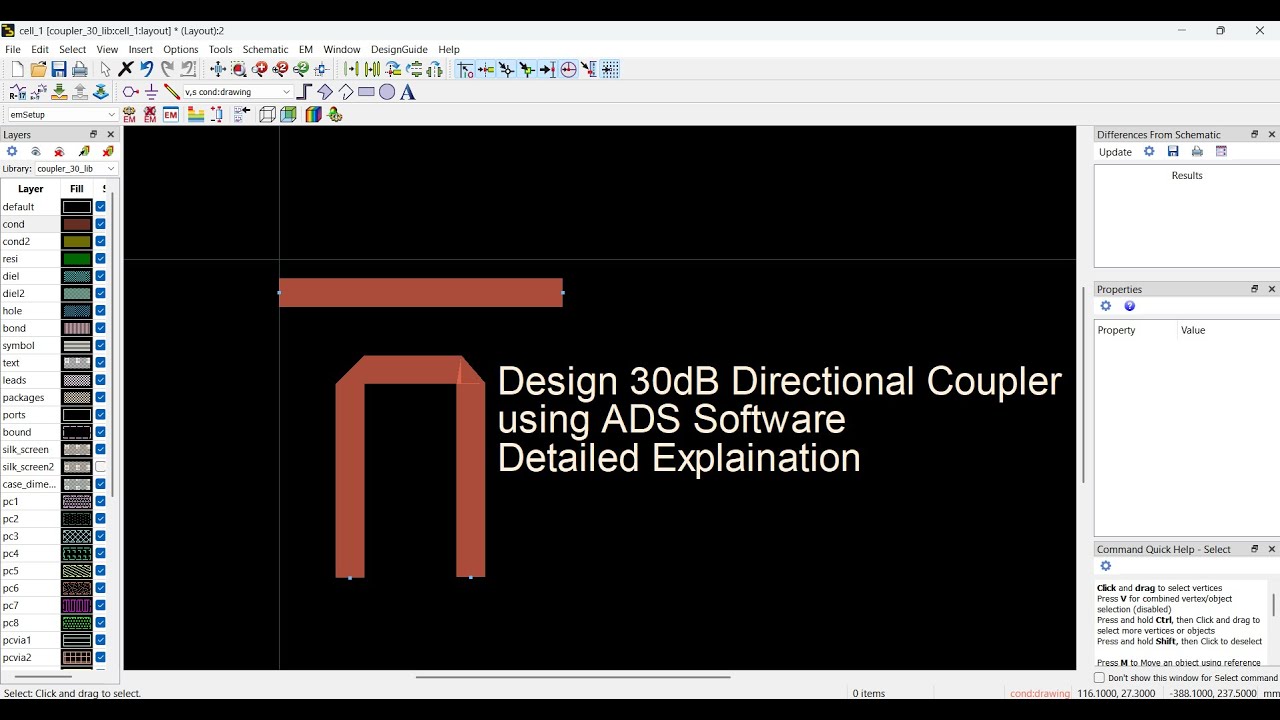This screenshot has height=720, width=1280.
Task: Toggle visibility checkbox for bond layer
Action: 100,328
